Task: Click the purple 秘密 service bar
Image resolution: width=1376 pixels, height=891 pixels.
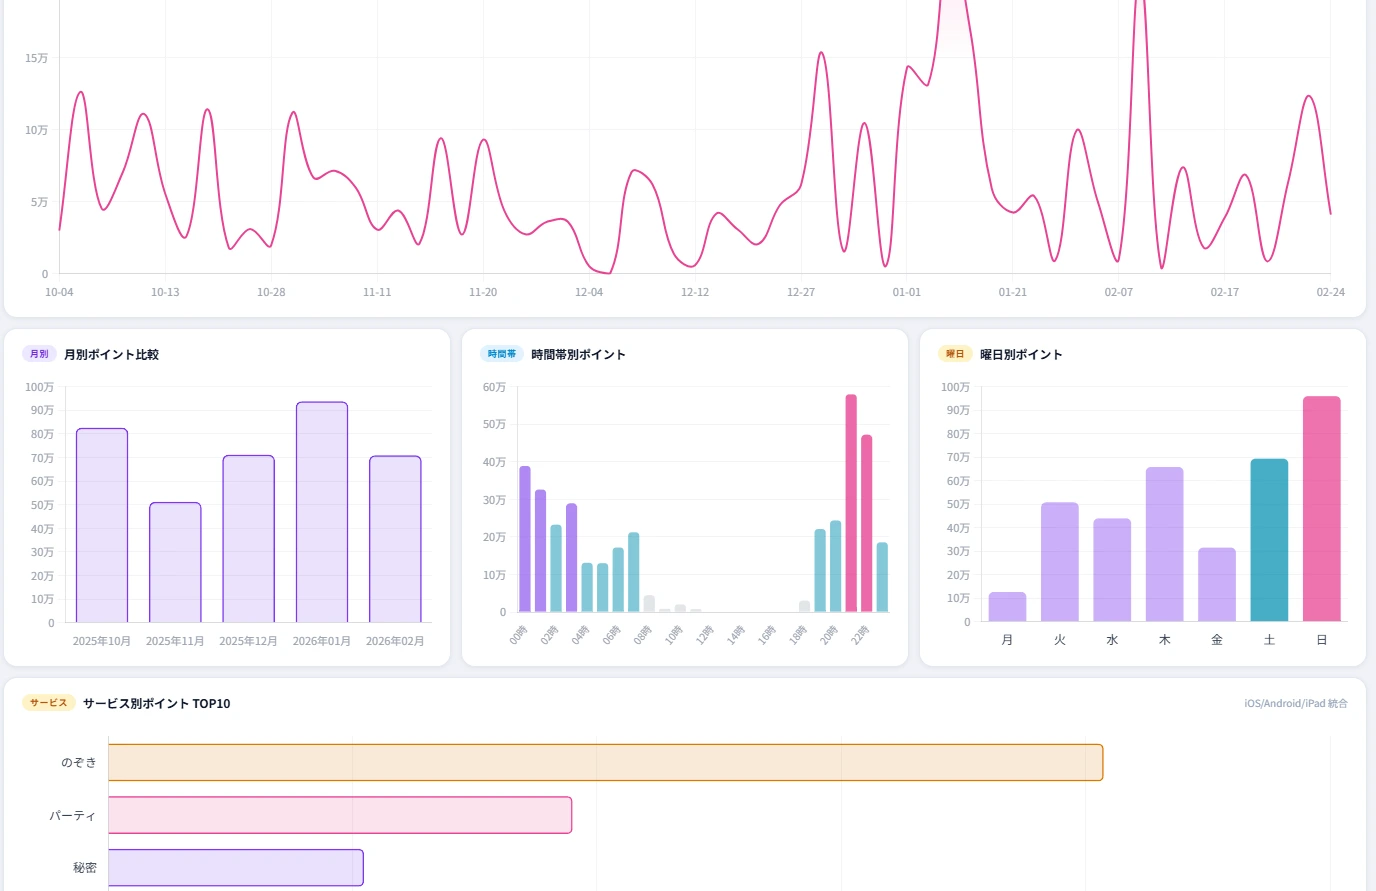Action: point(235,868)
